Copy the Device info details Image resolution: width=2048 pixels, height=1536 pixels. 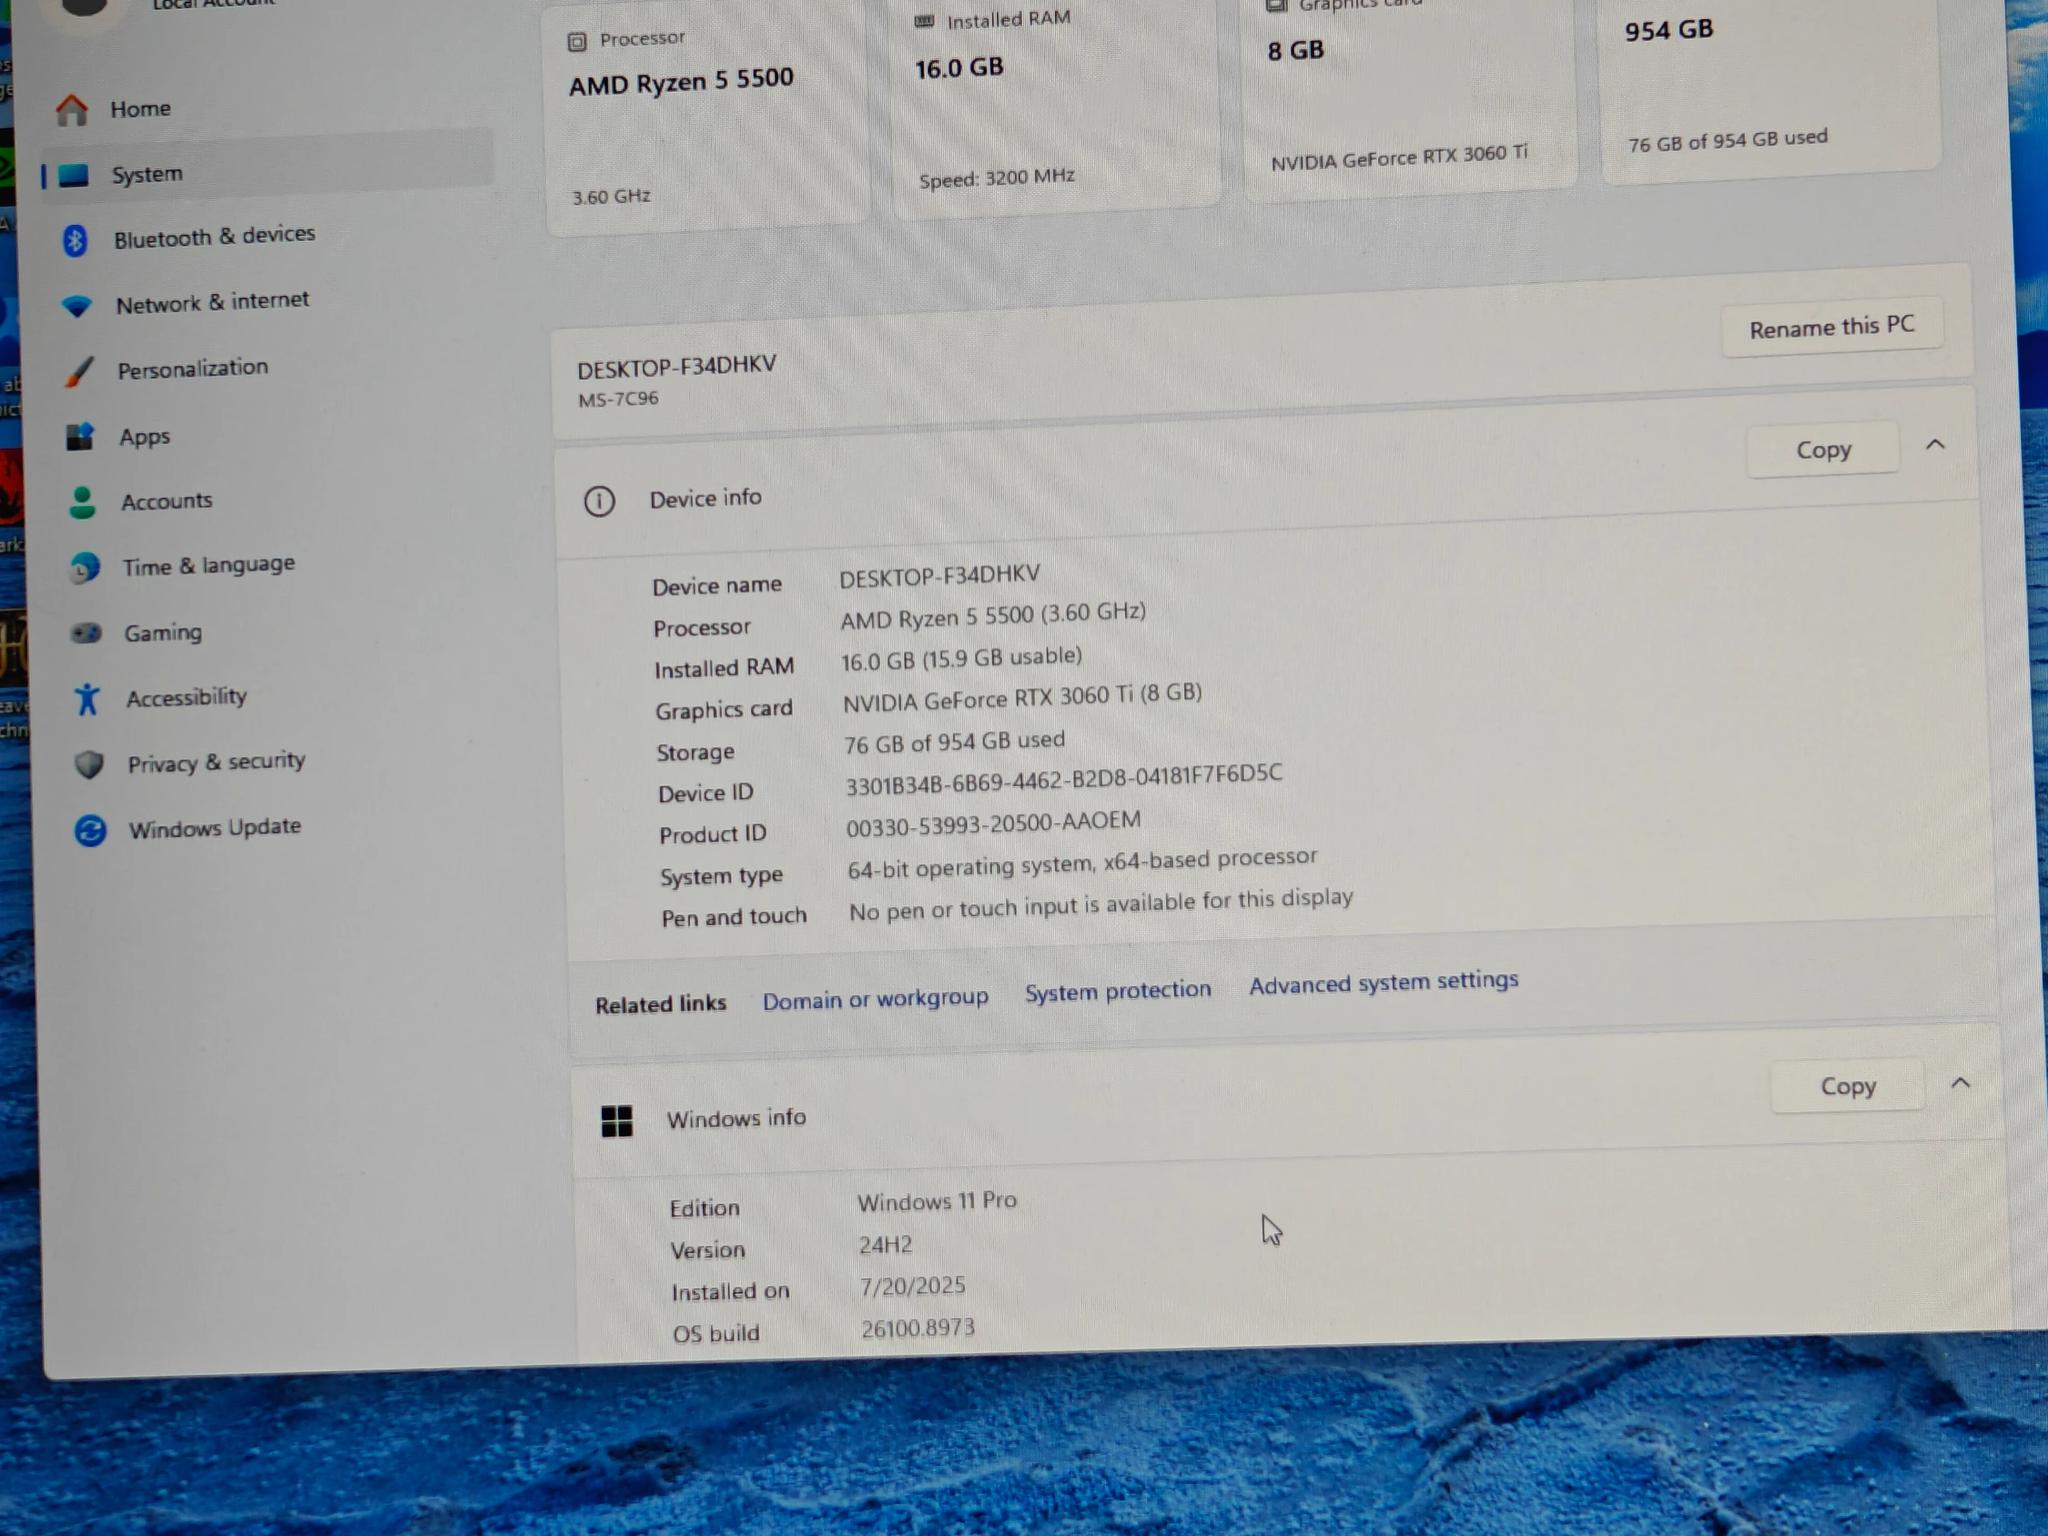(1823, 450)
